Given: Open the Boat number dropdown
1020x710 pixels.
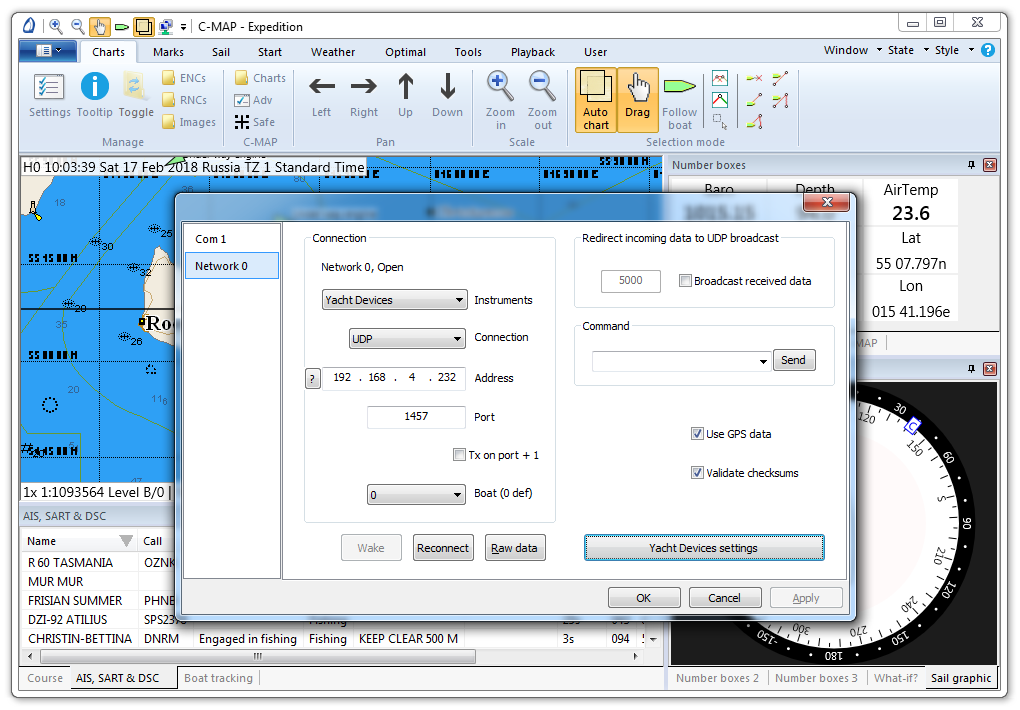Looking at the screenshot, I should (x=416, y=495).
